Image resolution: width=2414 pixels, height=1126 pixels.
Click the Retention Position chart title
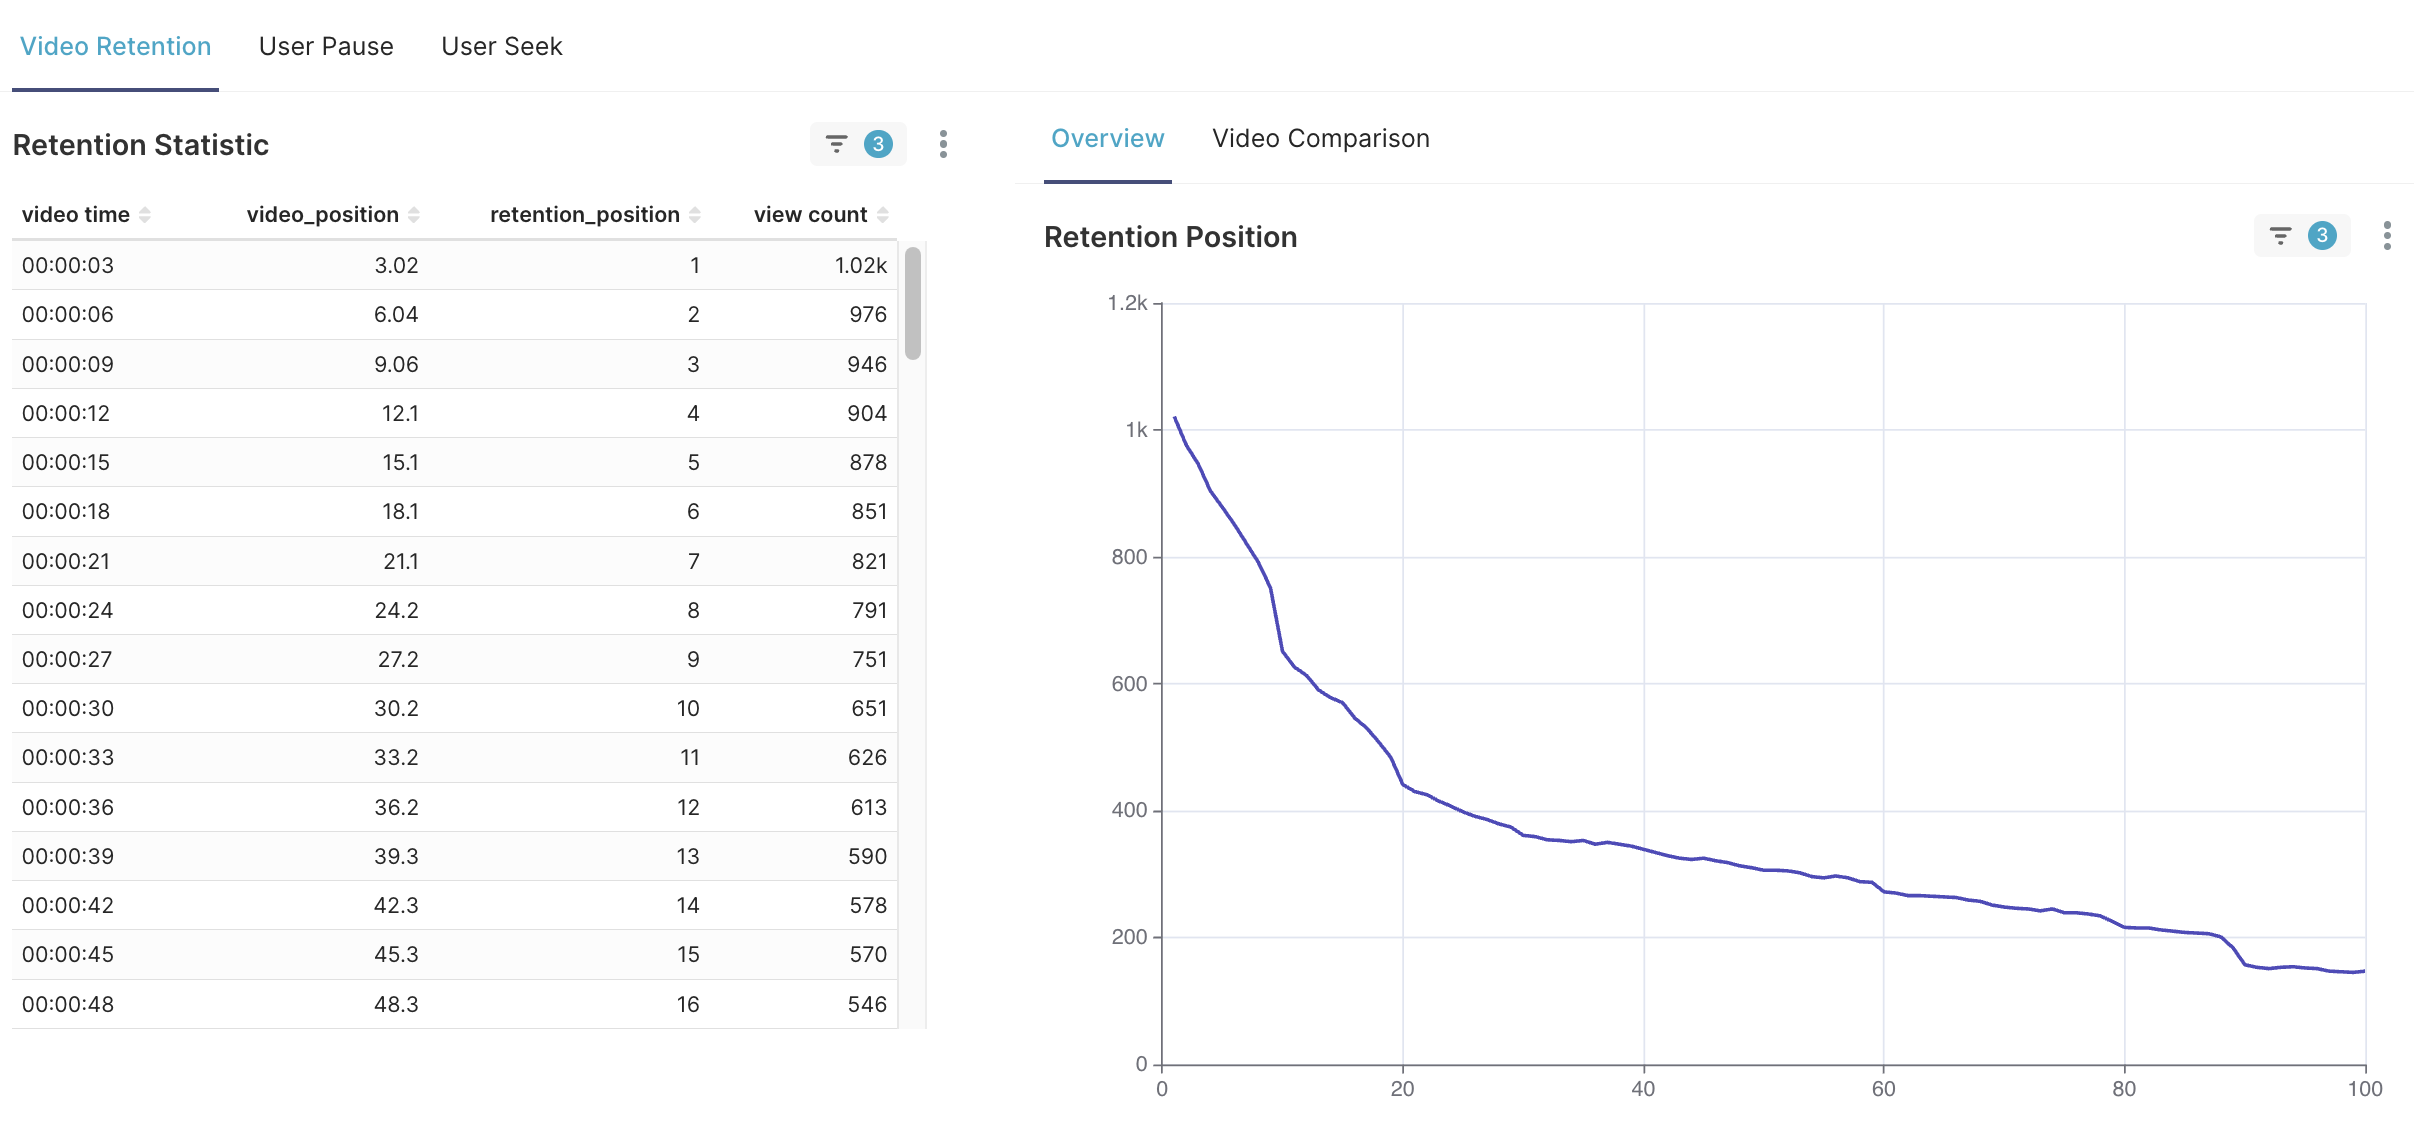(x=1170, y=237)
